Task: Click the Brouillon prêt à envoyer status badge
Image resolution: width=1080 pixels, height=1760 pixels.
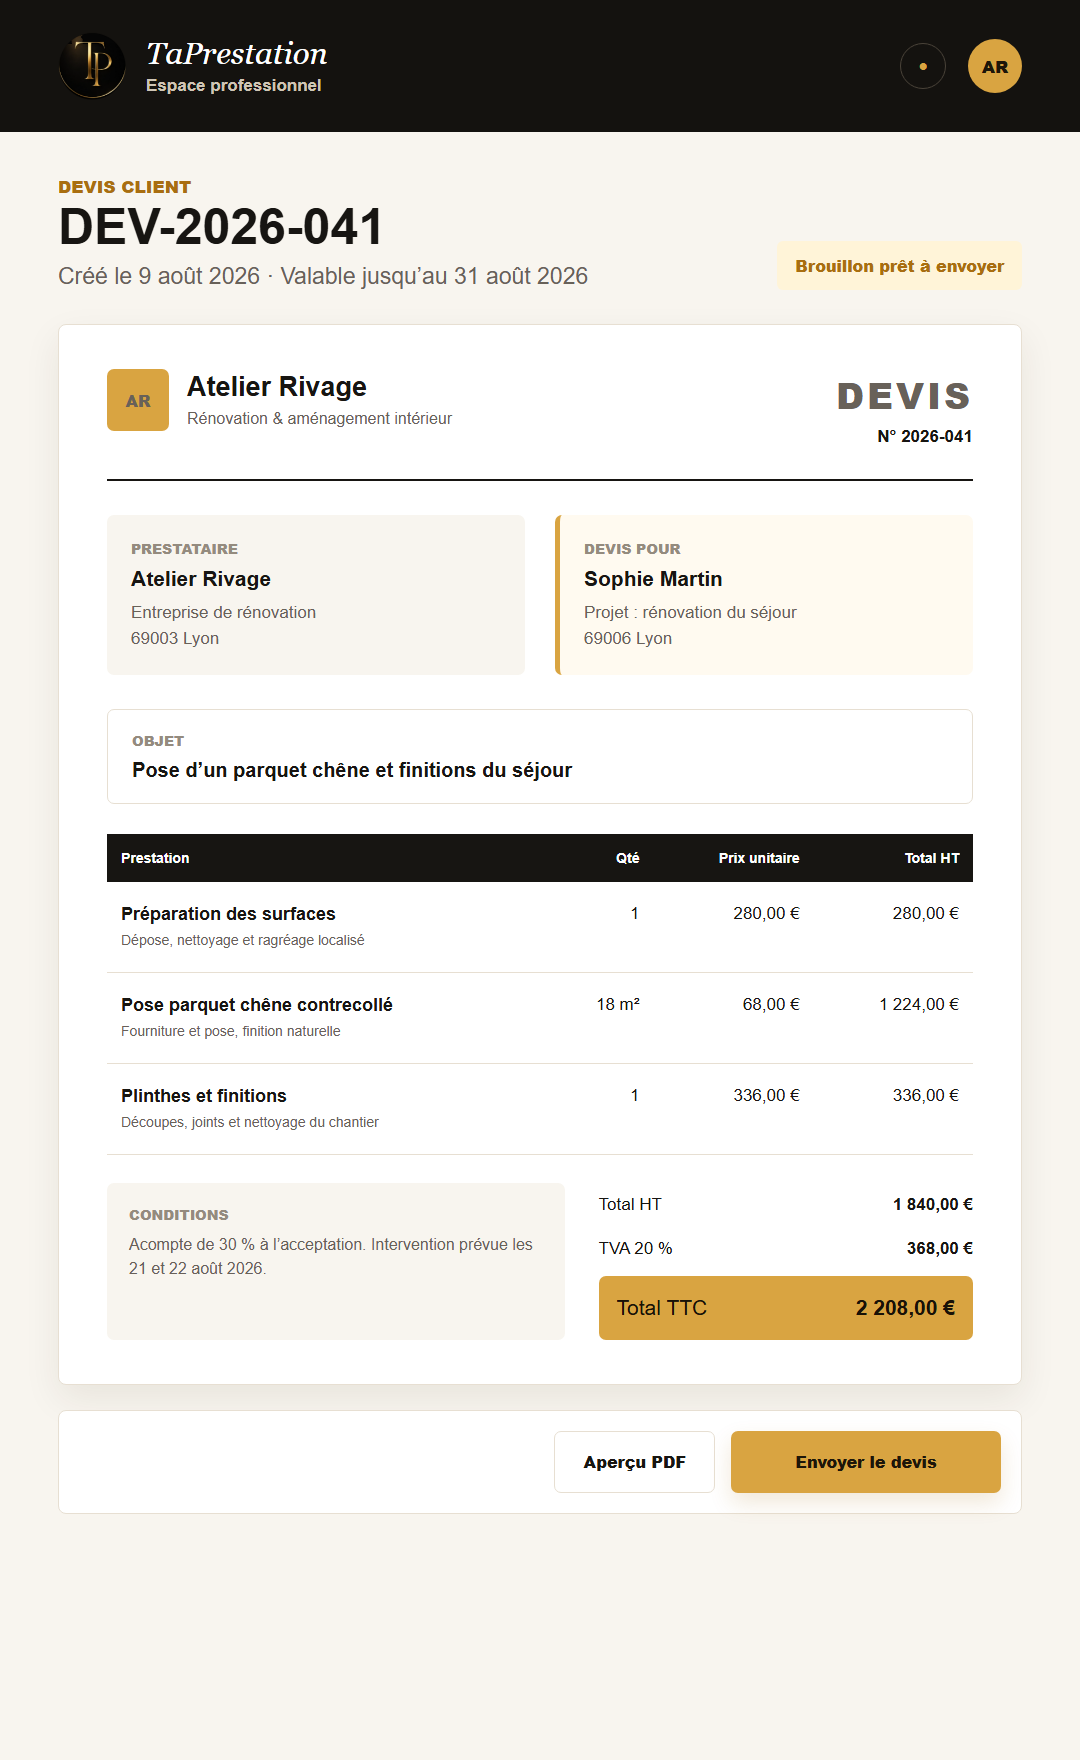Action: coord(900,266)
